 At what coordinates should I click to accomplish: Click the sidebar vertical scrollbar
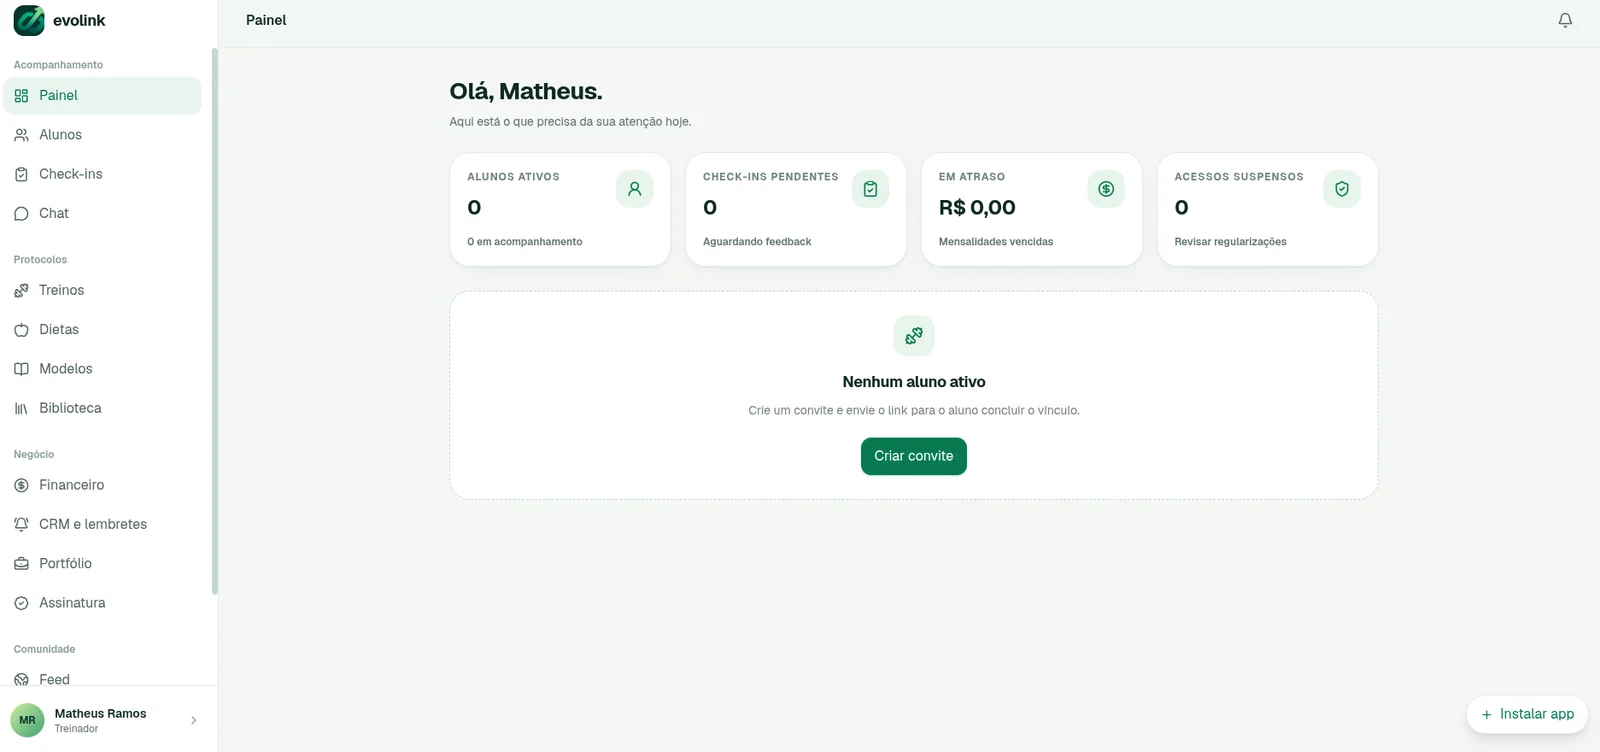coord(215,321)
